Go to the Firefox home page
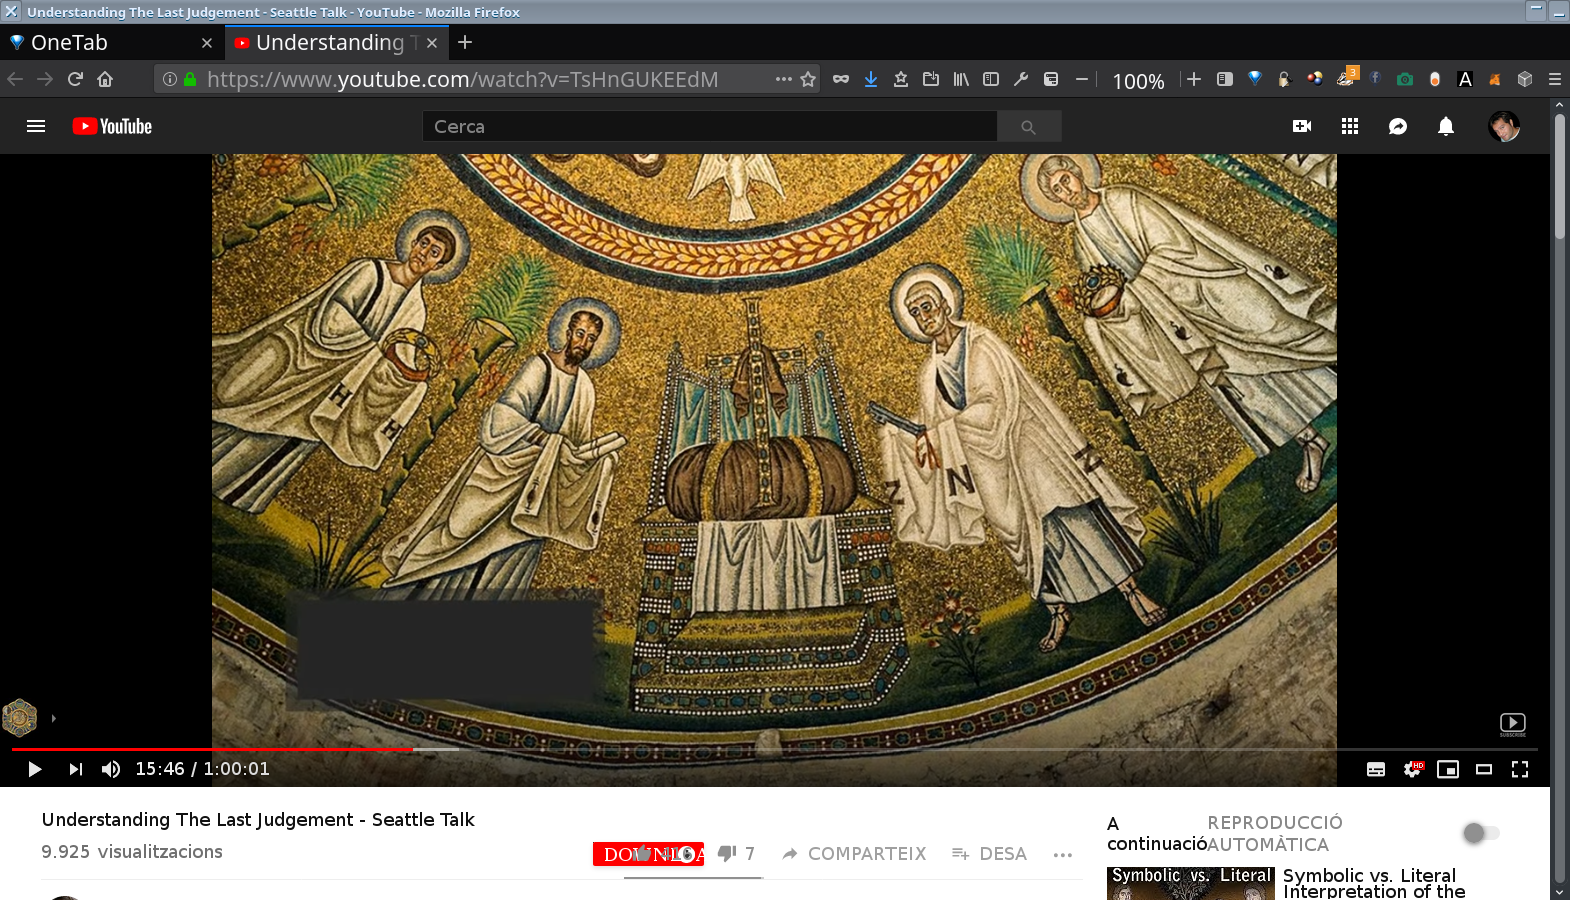The width and height of the screenshot is (1570, 900). point(105,79)
